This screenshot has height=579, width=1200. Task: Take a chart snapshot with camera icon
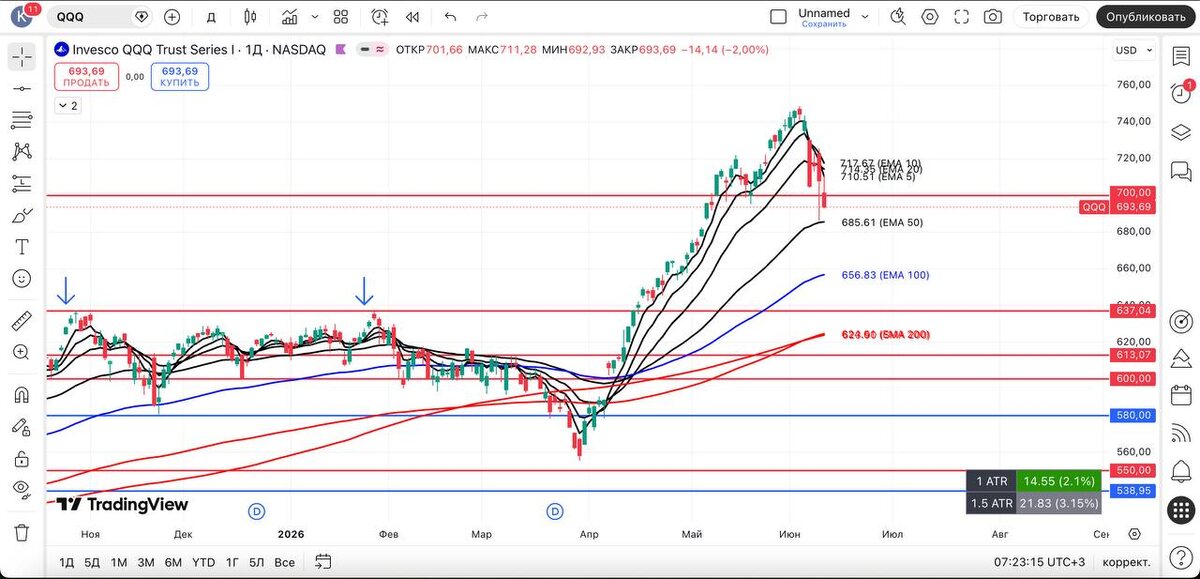tap(992, 17)
